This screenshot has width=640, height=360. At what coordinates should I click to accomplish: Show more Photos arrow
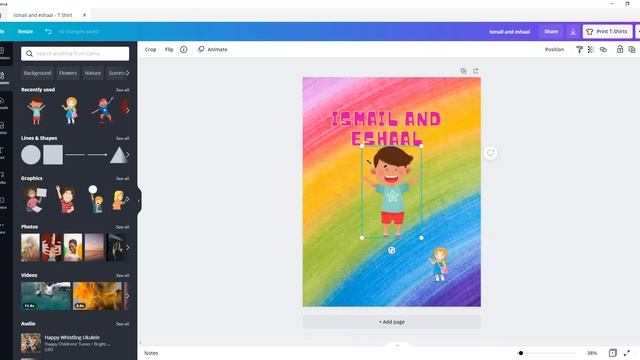[127, 247]
